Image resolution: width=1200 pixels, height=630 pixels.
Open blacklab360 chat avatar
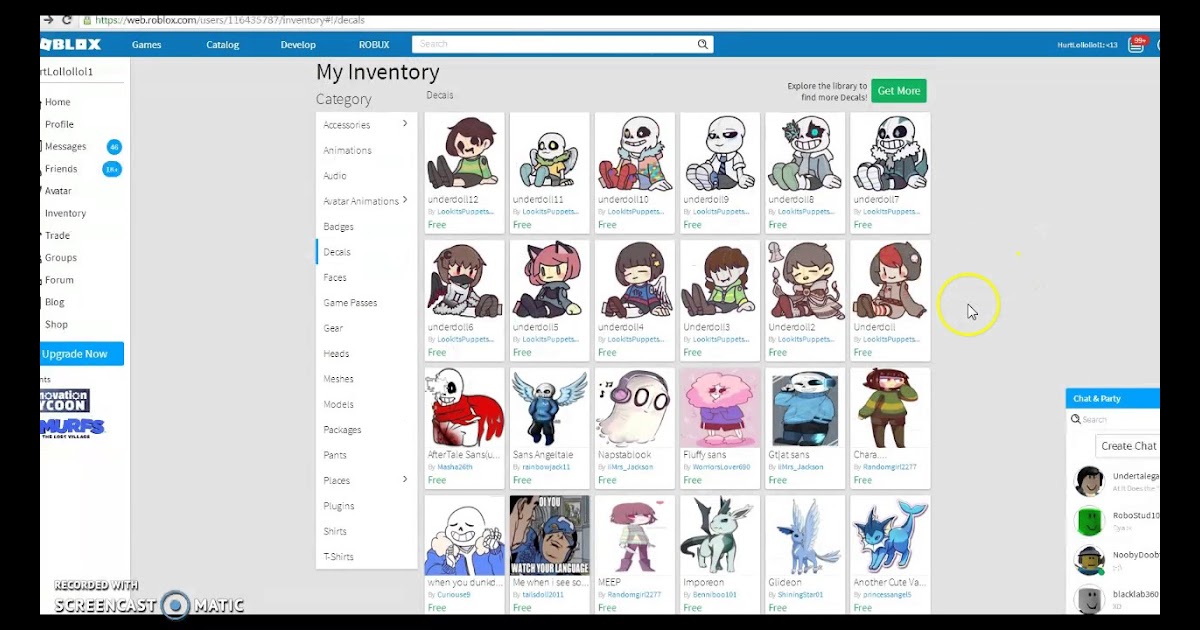pos(1089,600)
